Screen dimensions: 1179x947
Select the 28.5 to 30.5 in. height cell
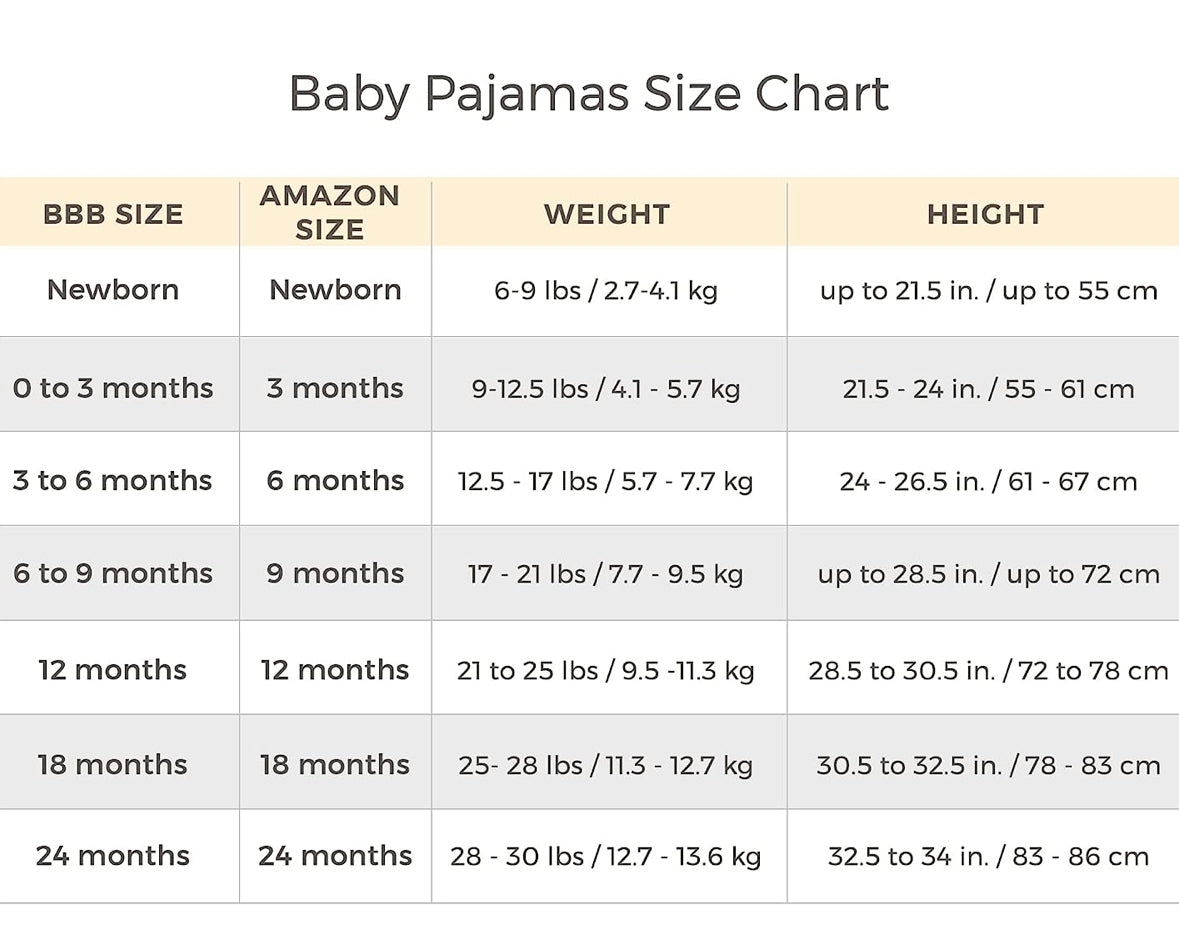pos(988,671)
